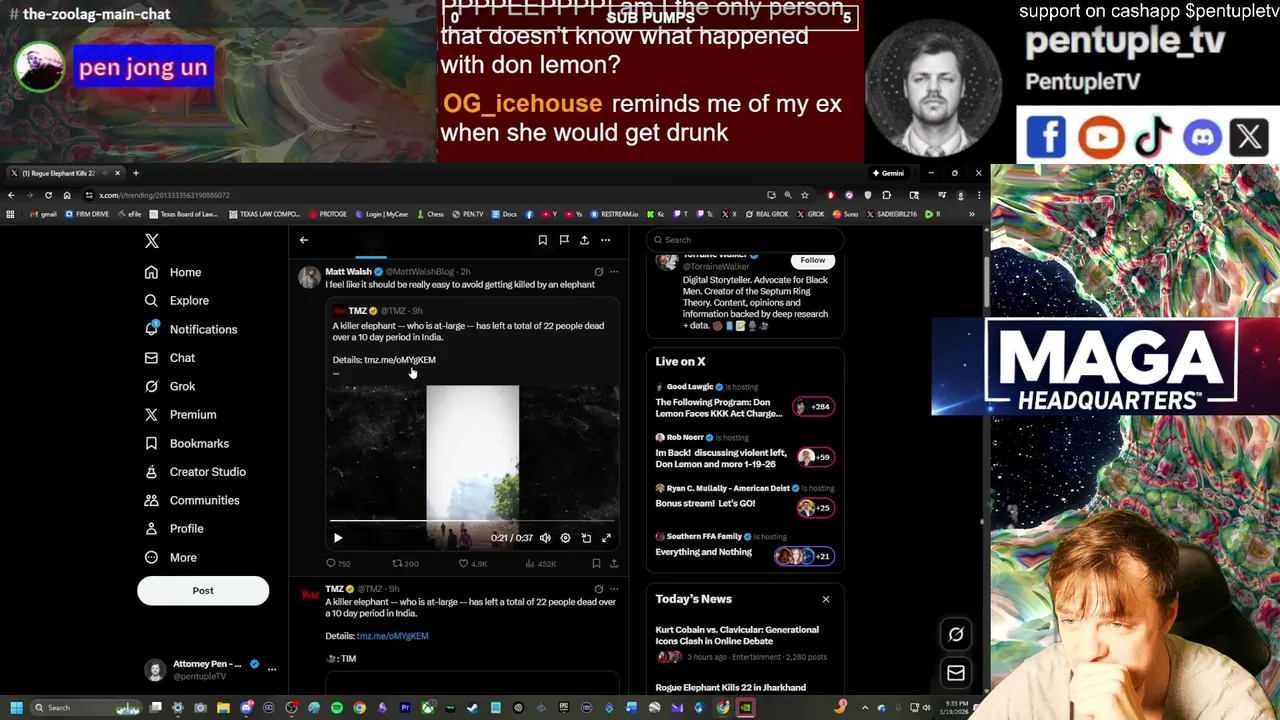
Task: Open account menu next to Attorney Pen
Action: coord(271,669)
